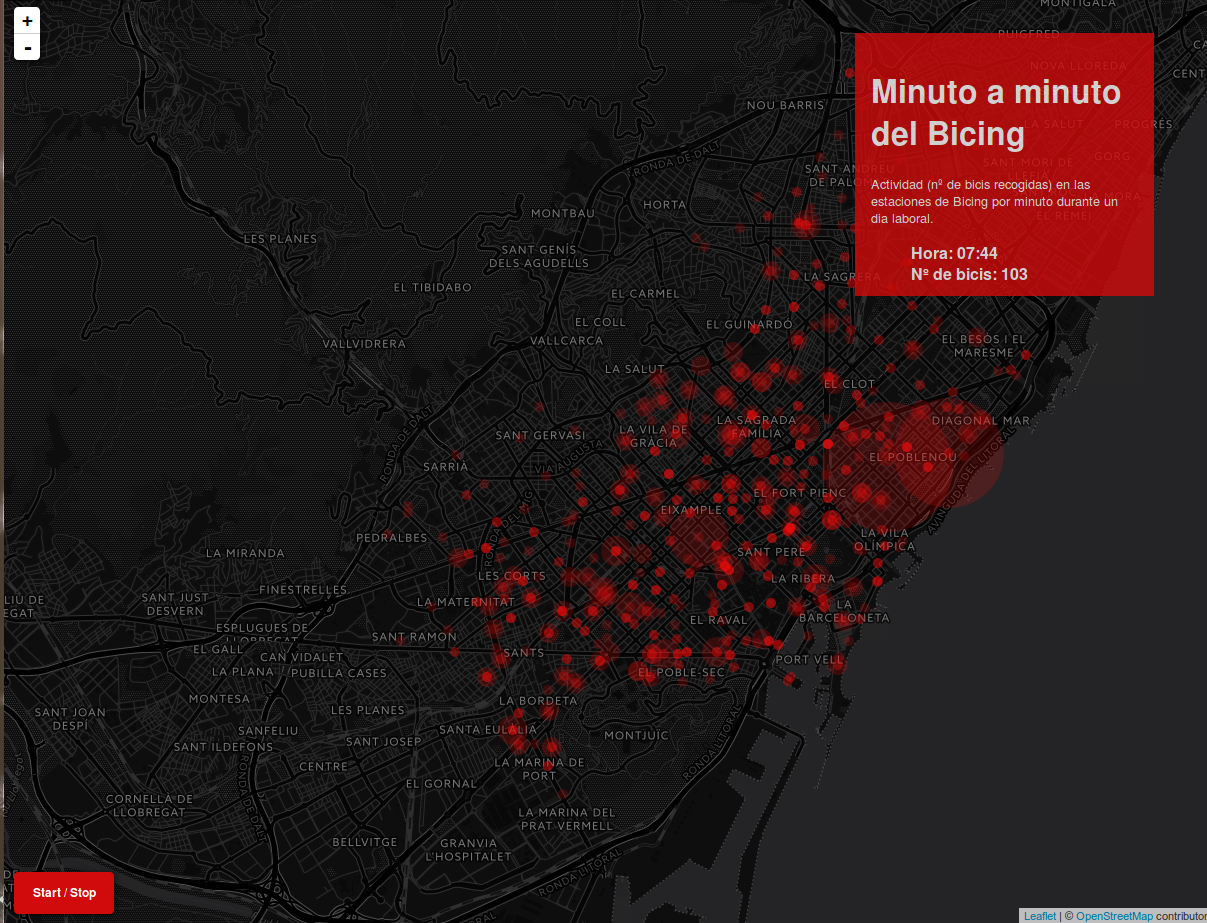The height and width of the screenshot is (923, 1207).
Task: Click the EL TIBIDABO map label
Action: click(x=432, y=287)
